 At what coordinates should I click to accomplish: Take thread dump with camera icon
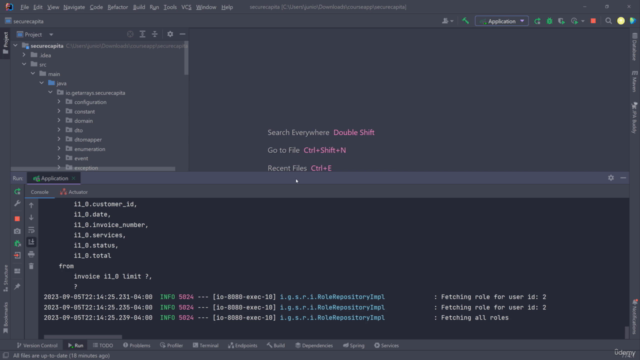pyautogui.click(x=17, y=231)
